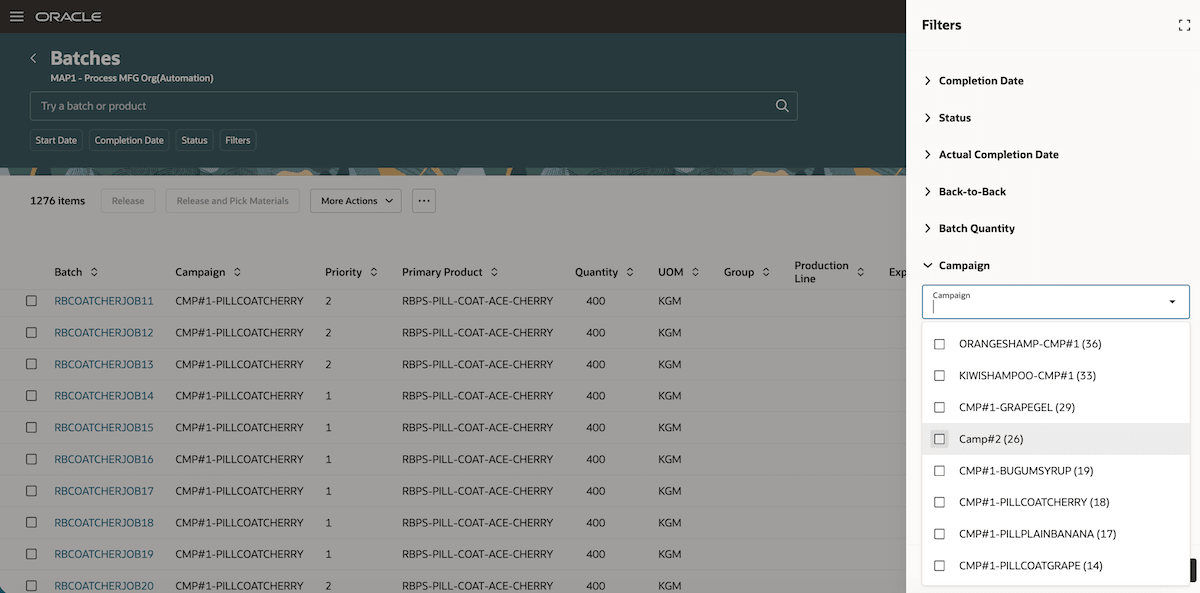Sort by the Production Line column
Screen dimensions: 1200x593
point(860,272)
